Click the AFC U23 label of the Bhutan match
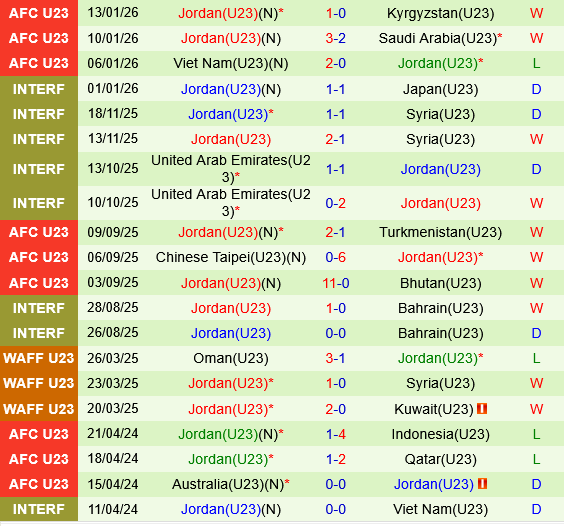 point(39,283)
